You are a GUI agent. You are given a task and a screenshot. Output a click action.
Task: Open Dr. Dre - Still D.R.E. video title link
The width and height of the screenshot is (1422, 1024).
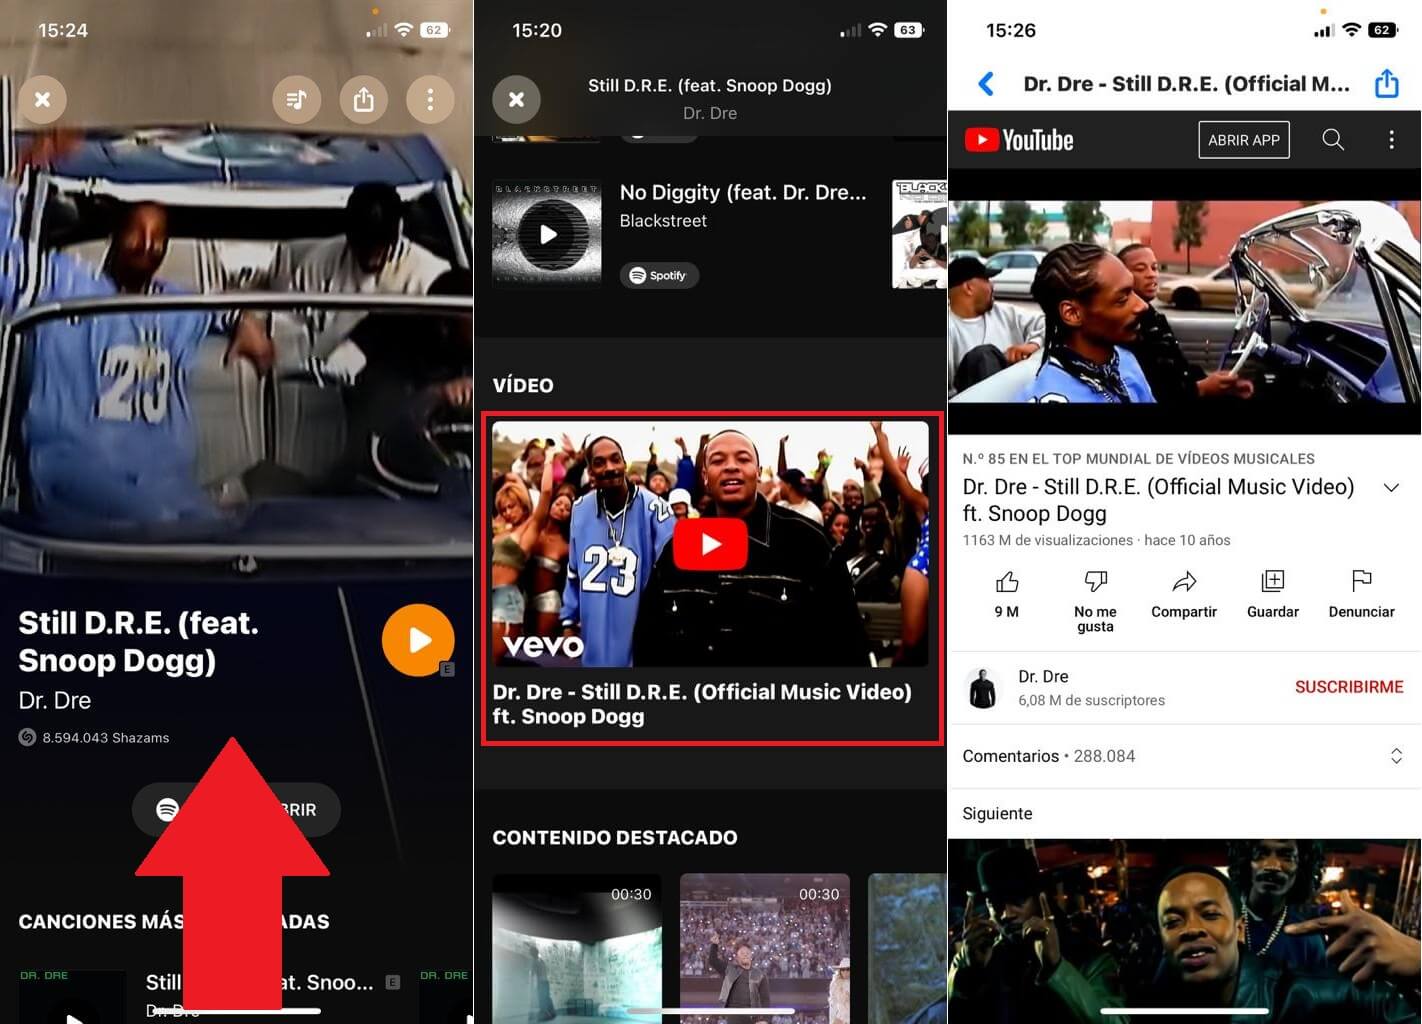coord(702,704)
